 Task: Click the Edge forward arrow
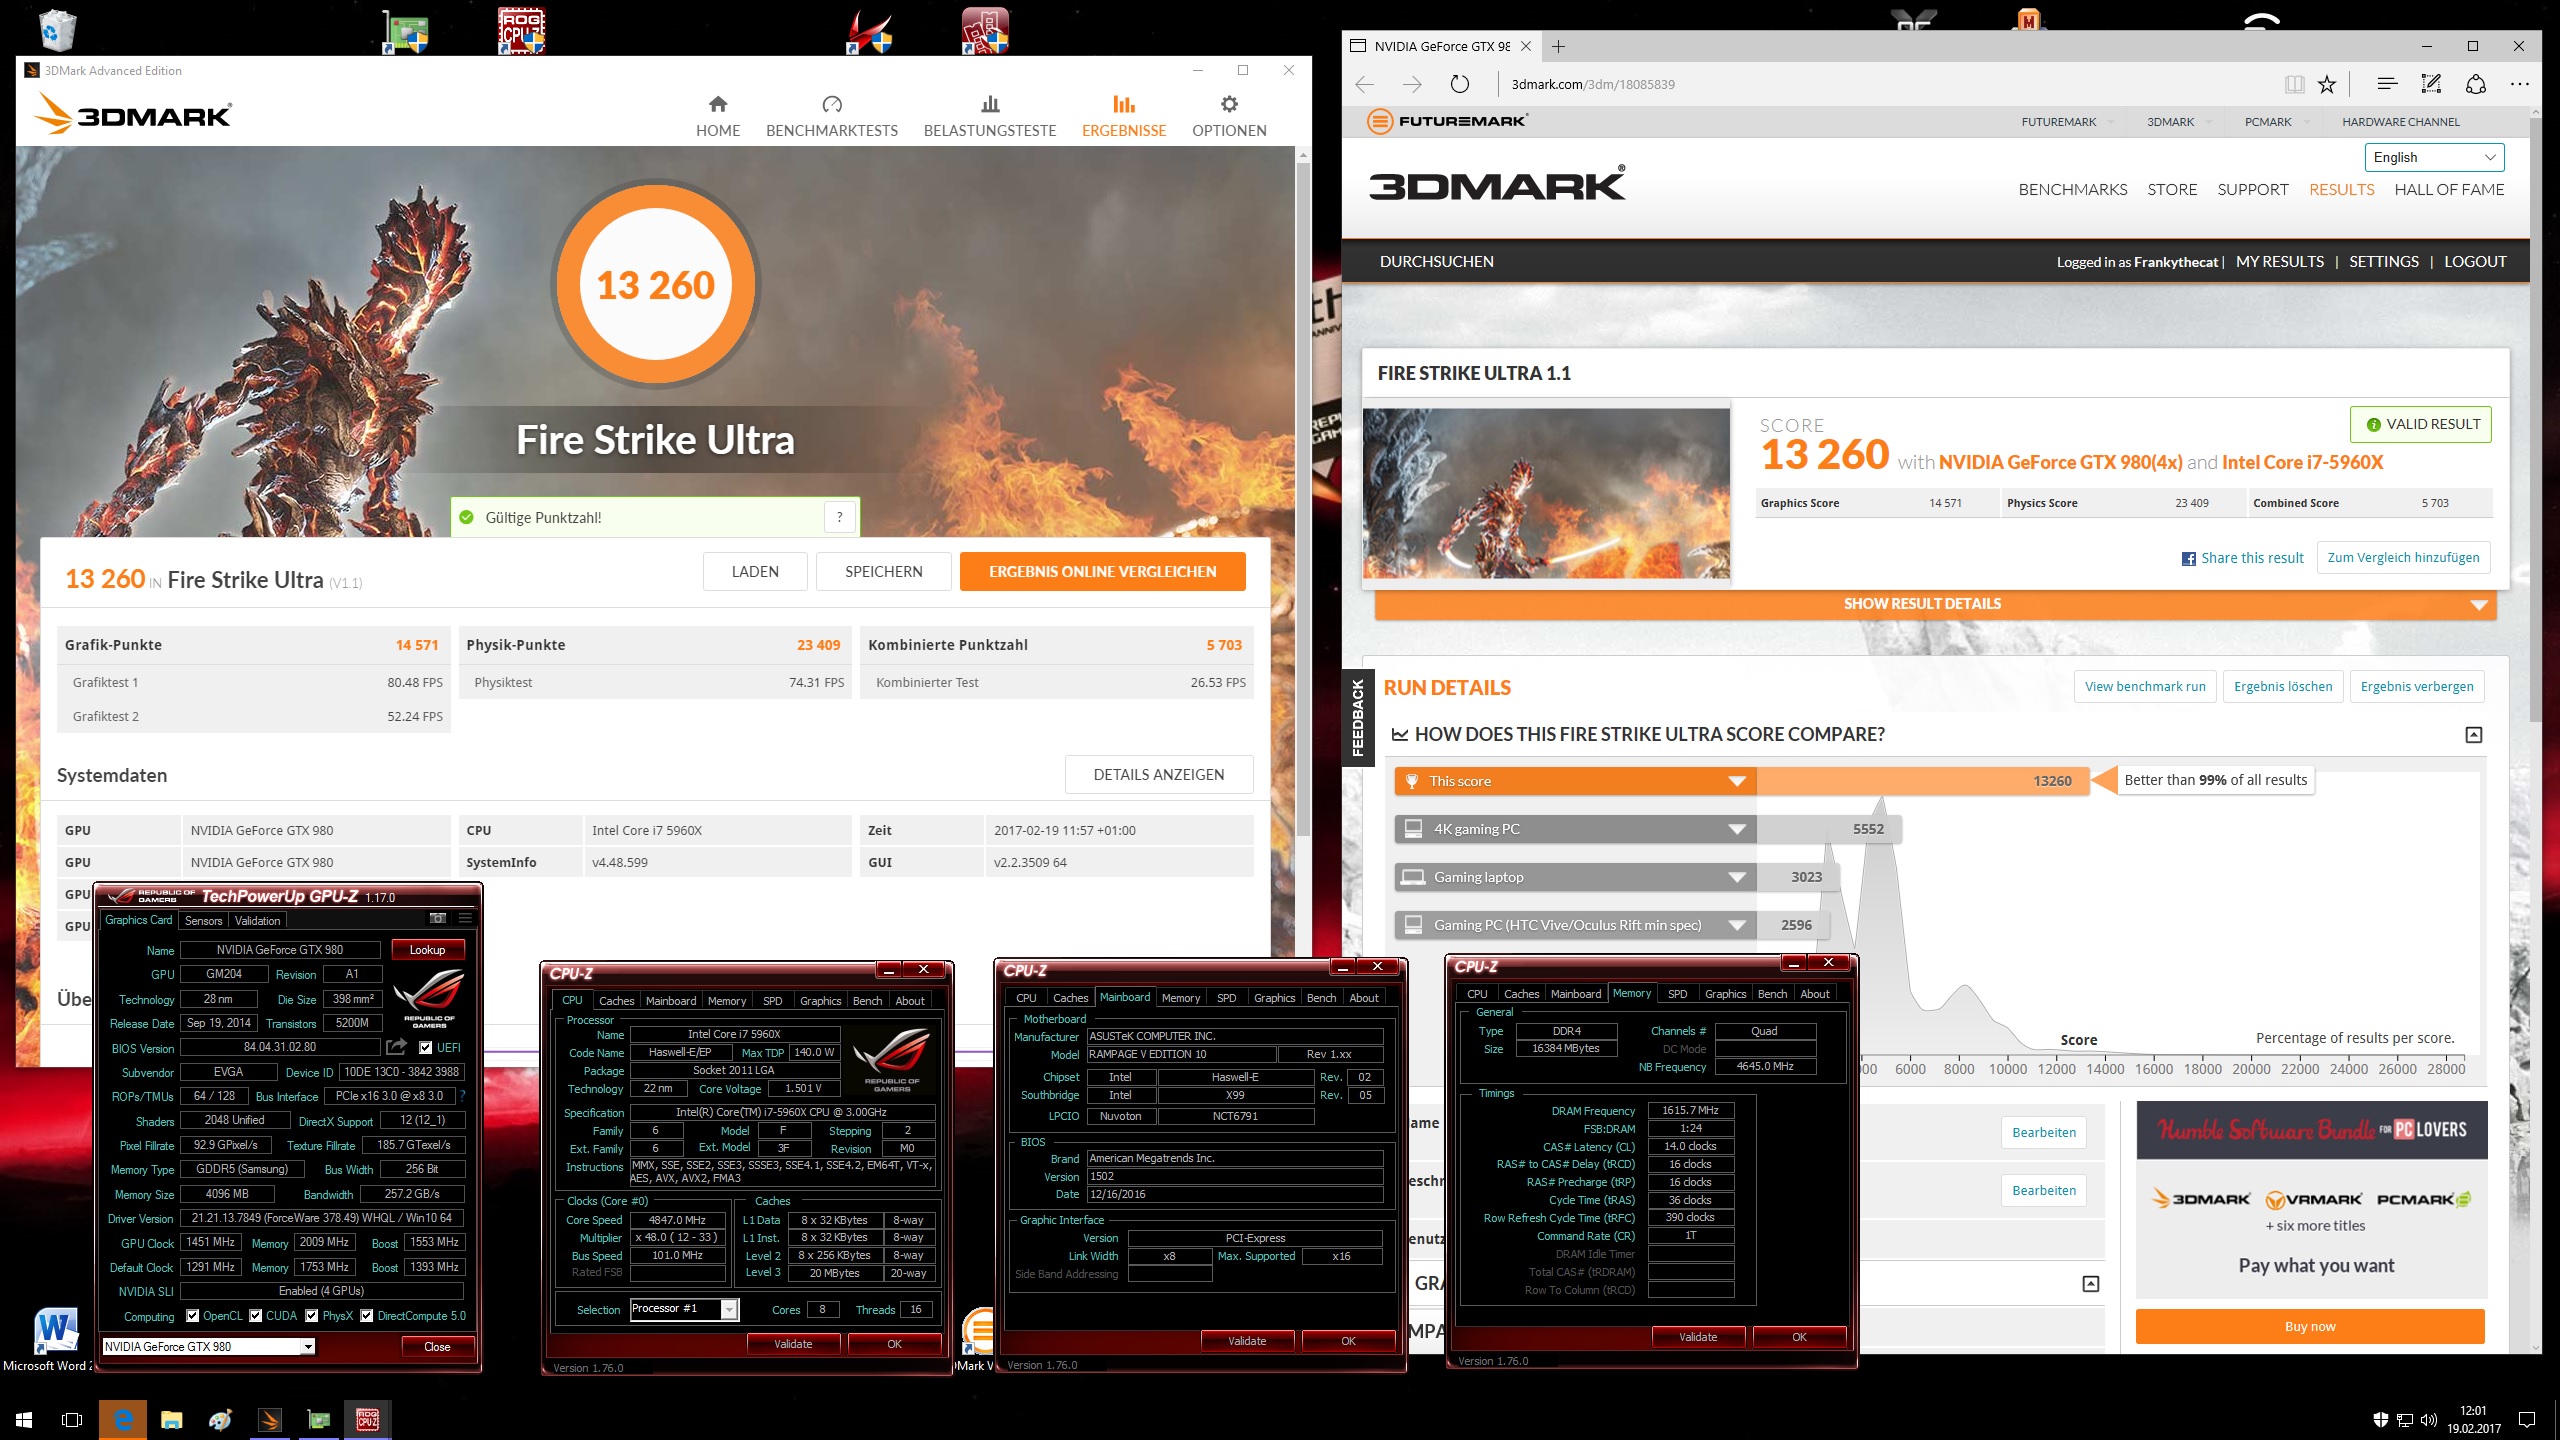(x=1412, y=84)
